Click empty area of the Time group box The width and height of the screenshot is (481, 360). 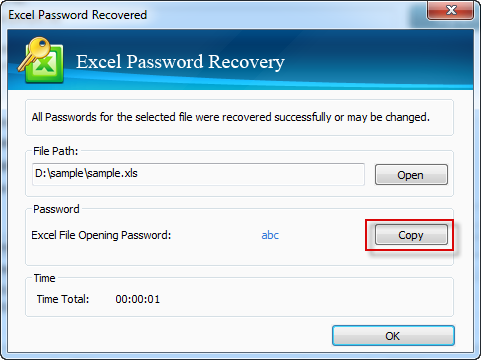click(300, 298)
